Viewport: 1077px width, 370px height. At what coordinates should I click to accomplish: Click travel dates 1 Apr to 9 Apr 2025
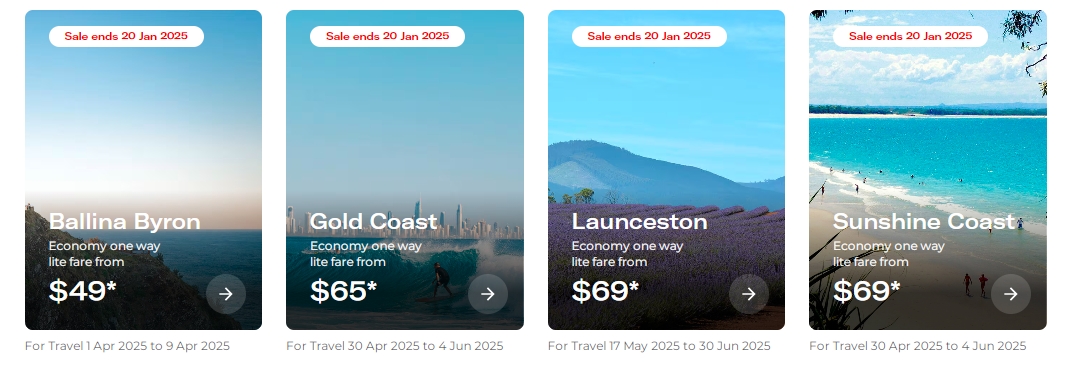coord(127,346)
